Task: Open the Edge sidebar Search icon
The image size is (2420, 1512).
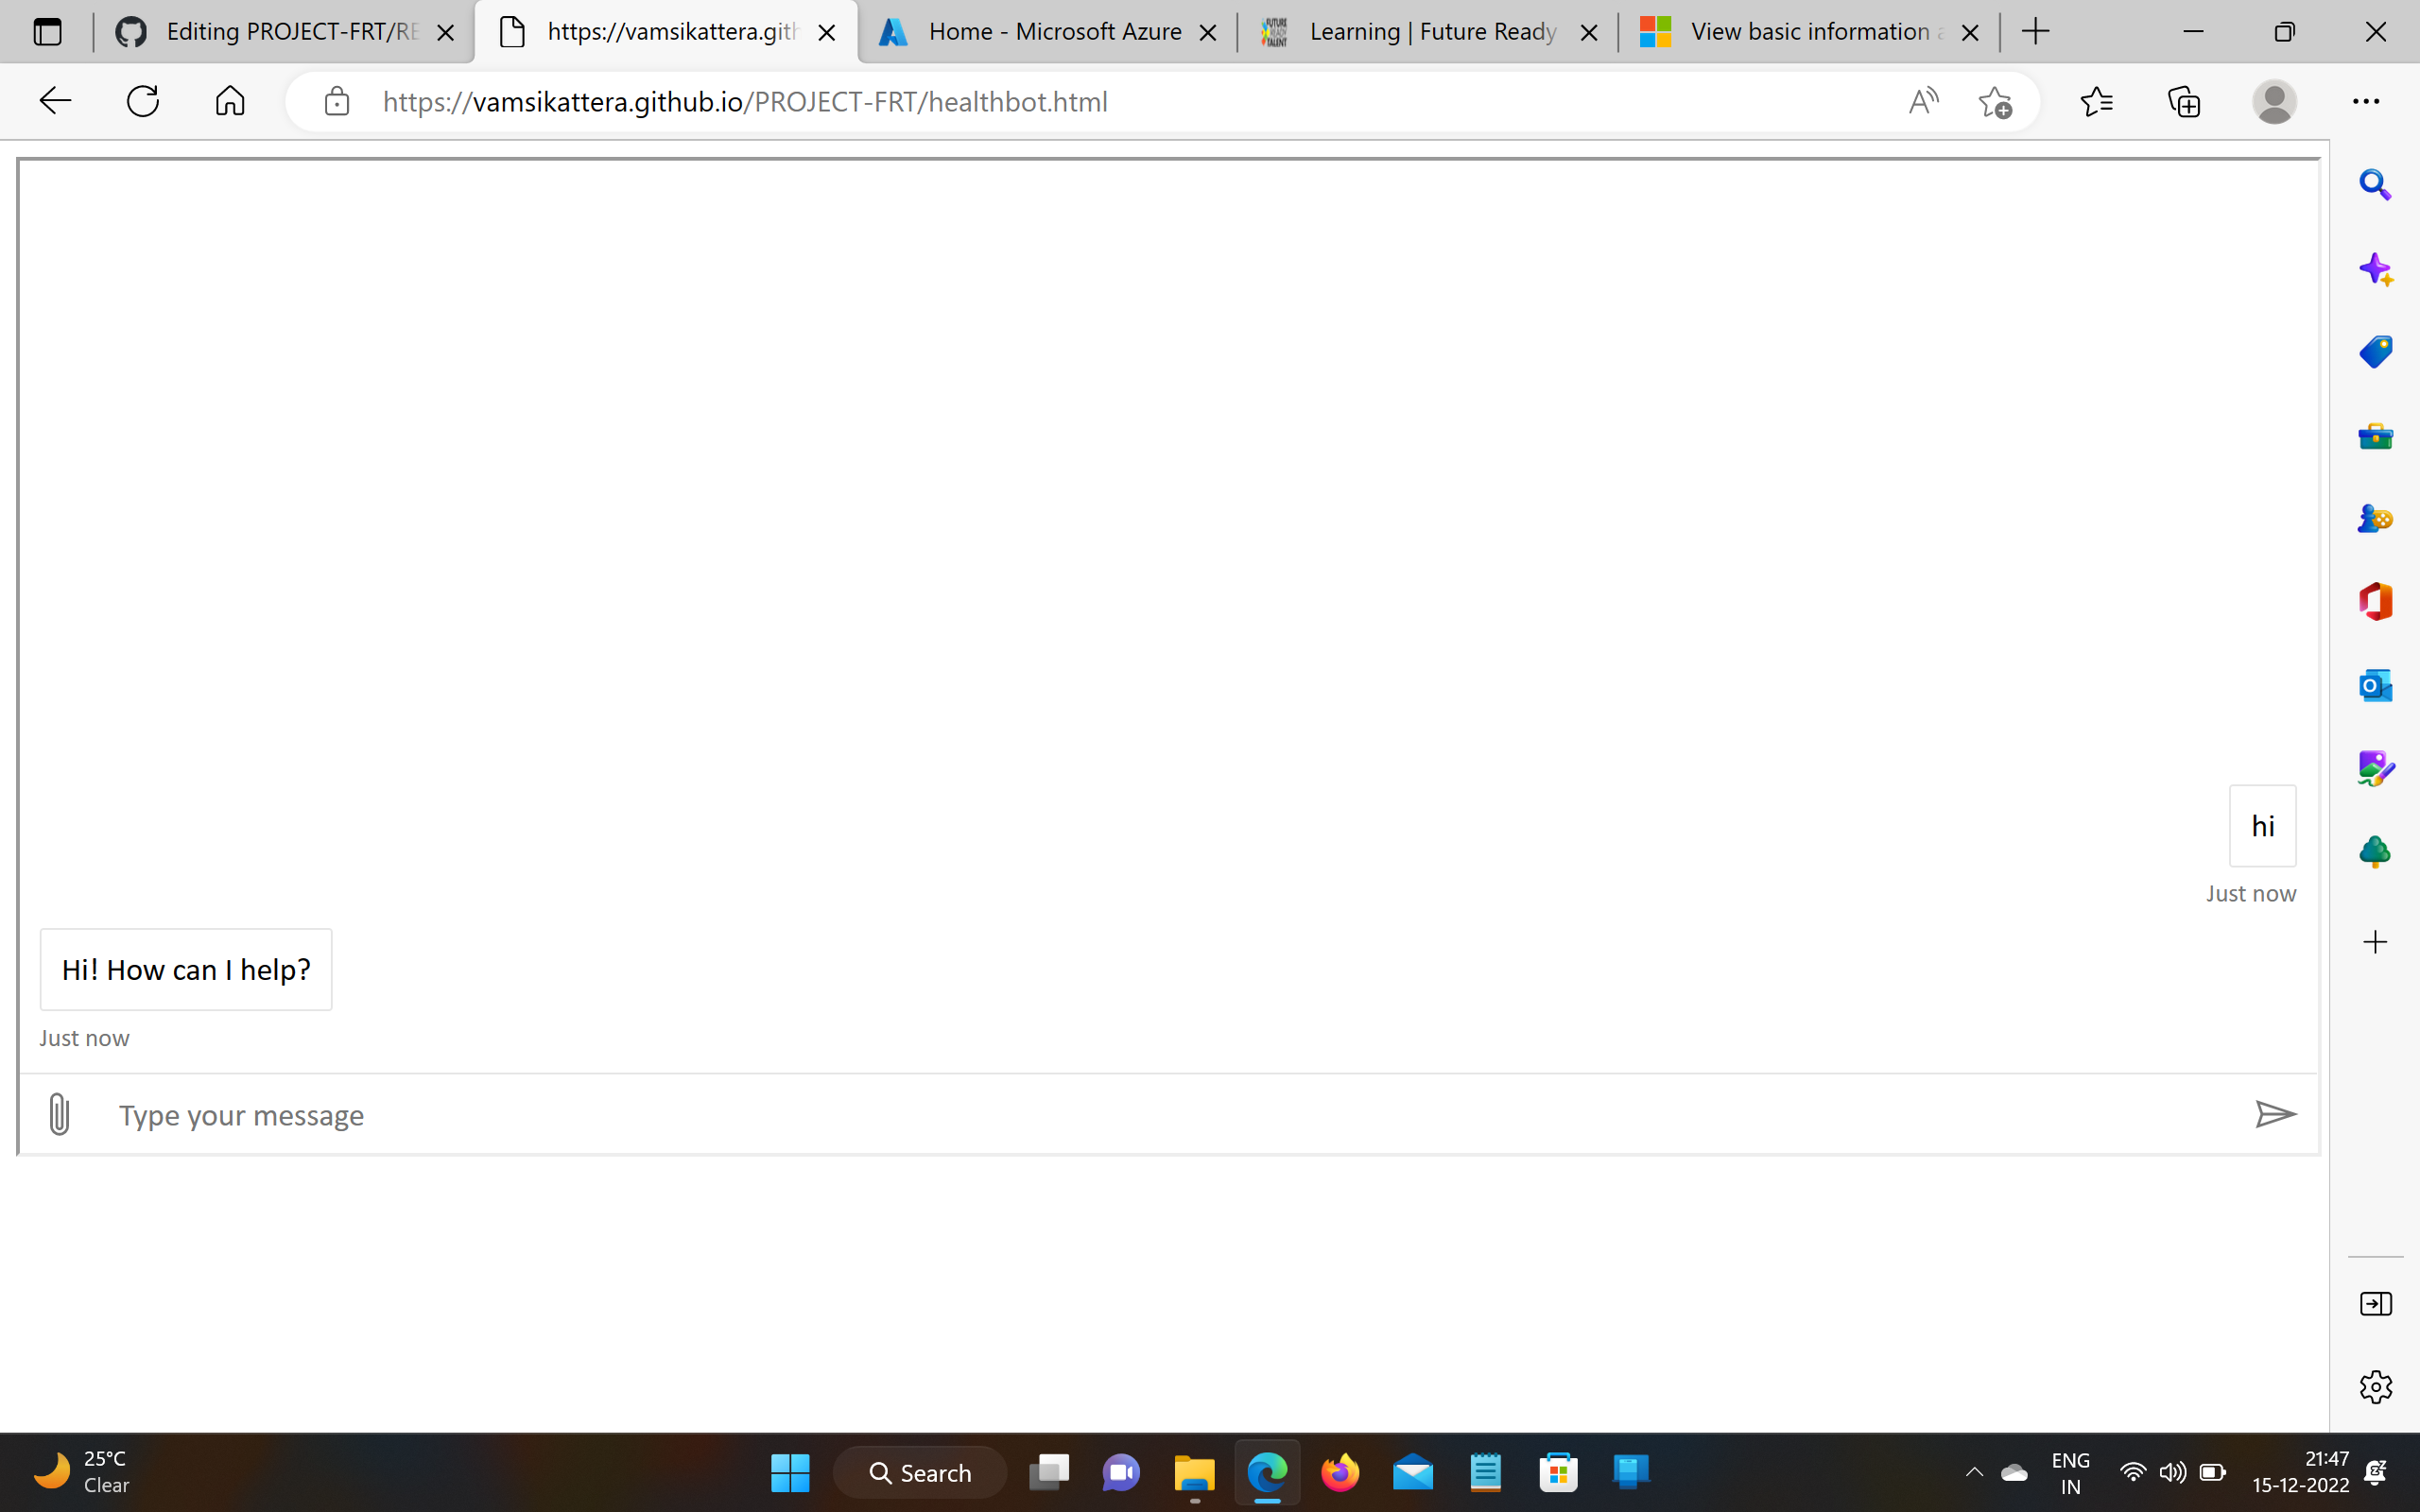Action: pyautogui.click(x=2375, y=185)
